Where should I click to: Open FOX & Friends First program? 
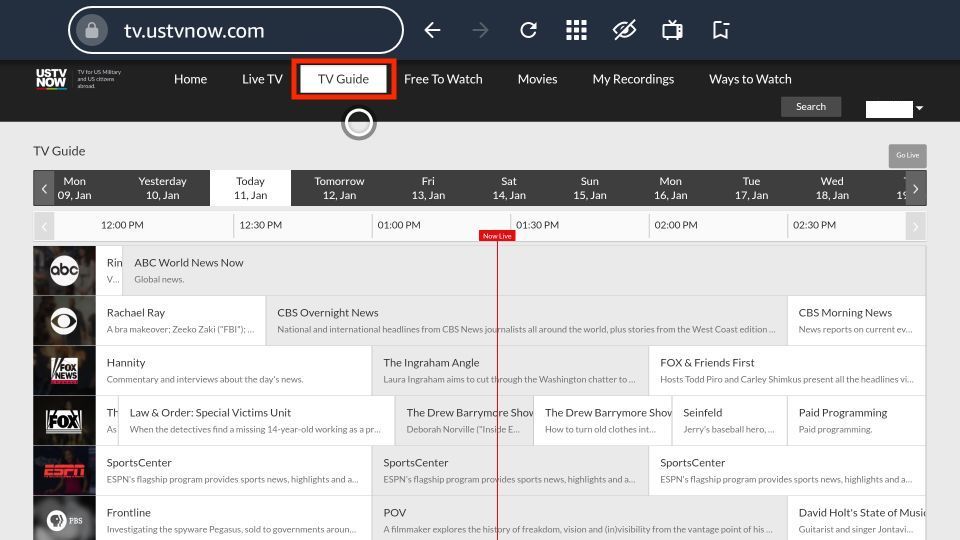click(787, 370)
